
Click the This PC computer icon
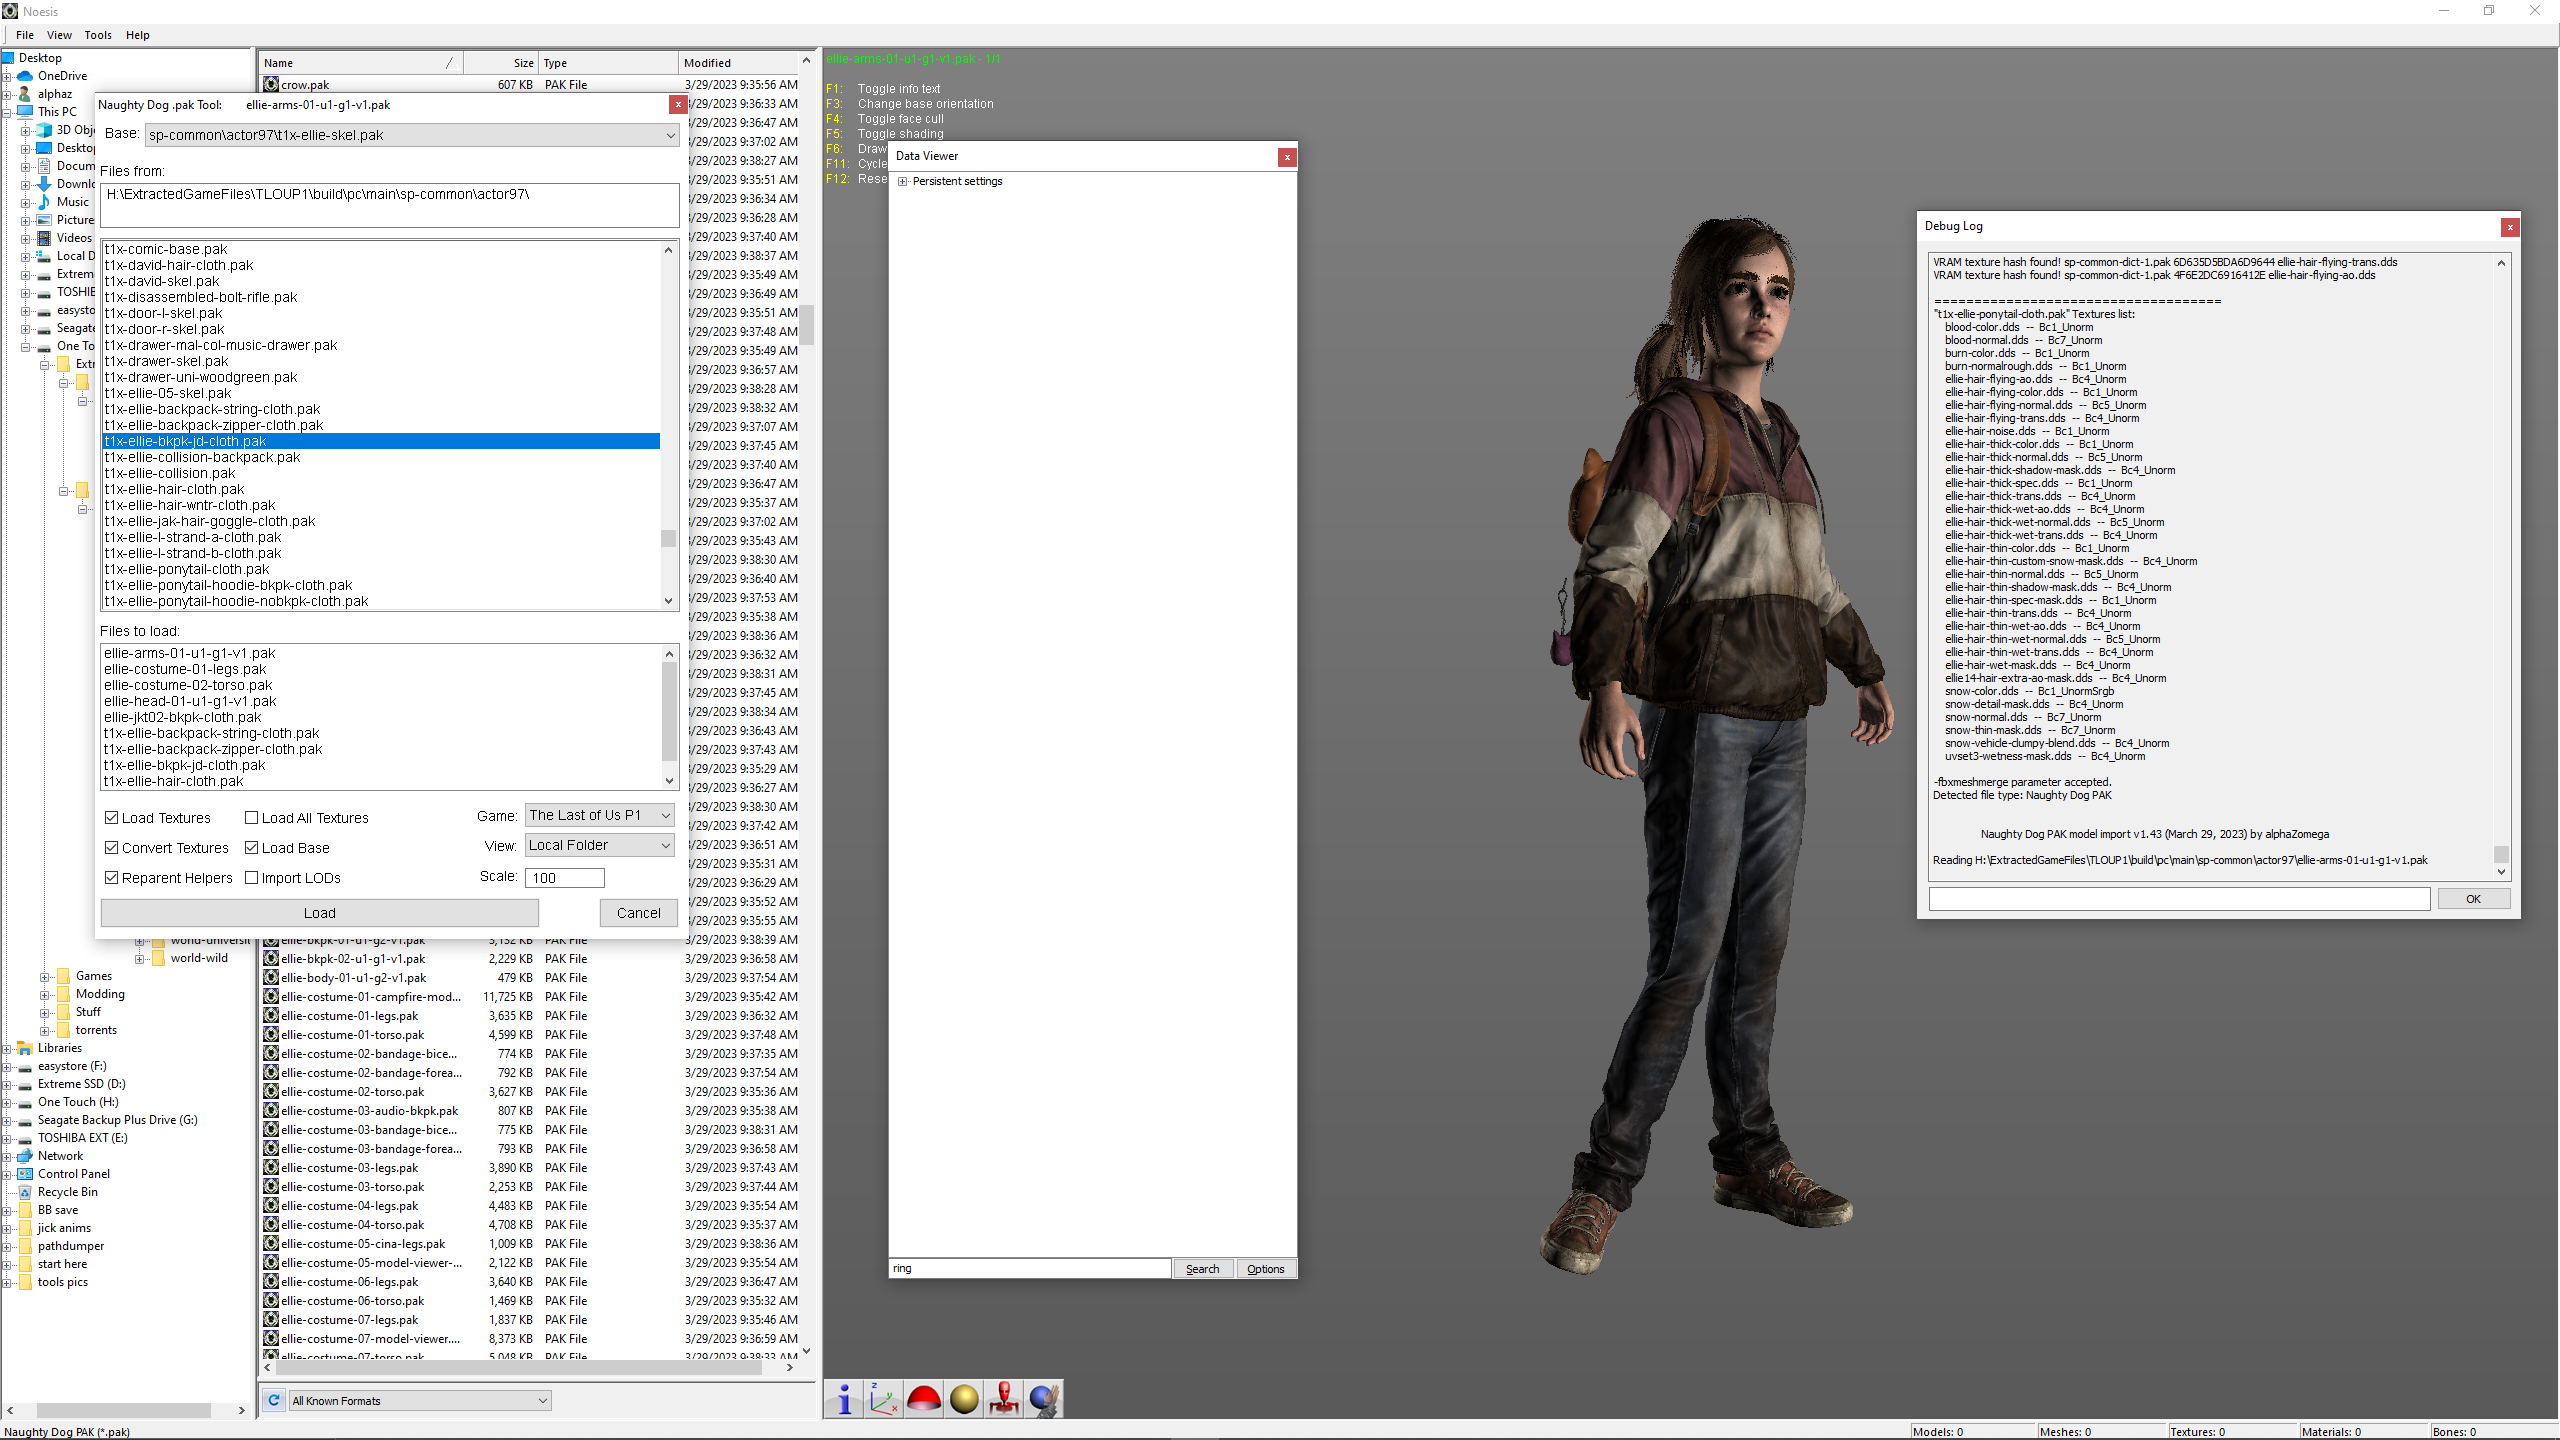pos(26,112)
